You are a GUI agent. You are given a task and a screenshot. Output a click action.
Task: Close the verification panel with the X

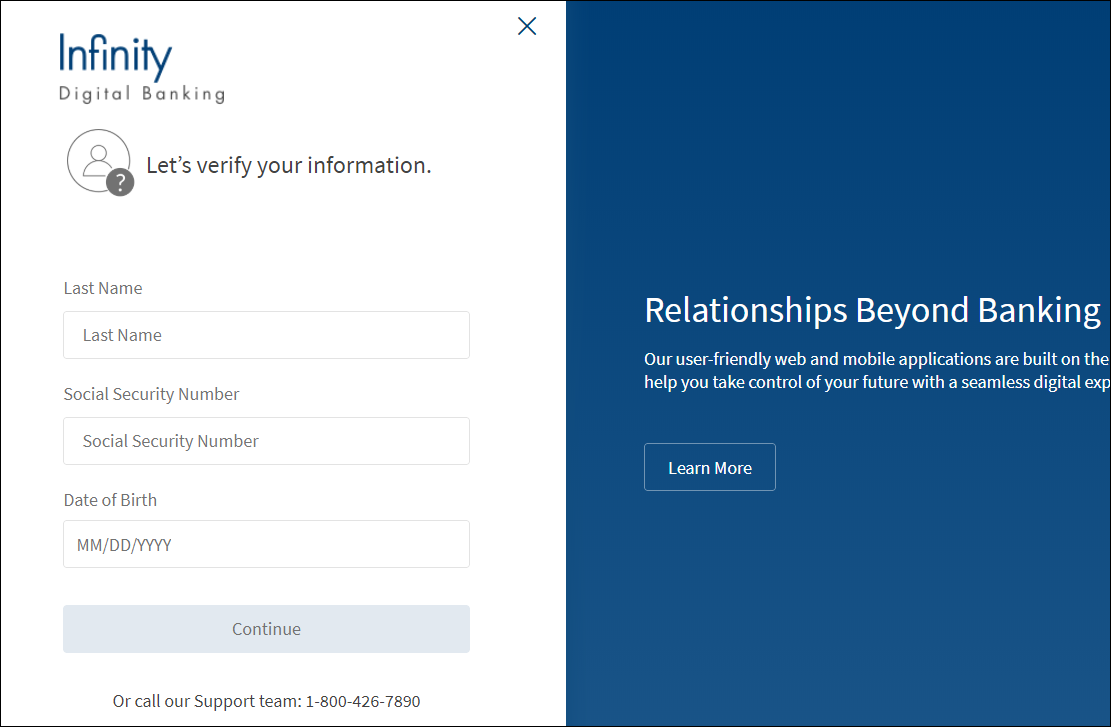[527, 27]
